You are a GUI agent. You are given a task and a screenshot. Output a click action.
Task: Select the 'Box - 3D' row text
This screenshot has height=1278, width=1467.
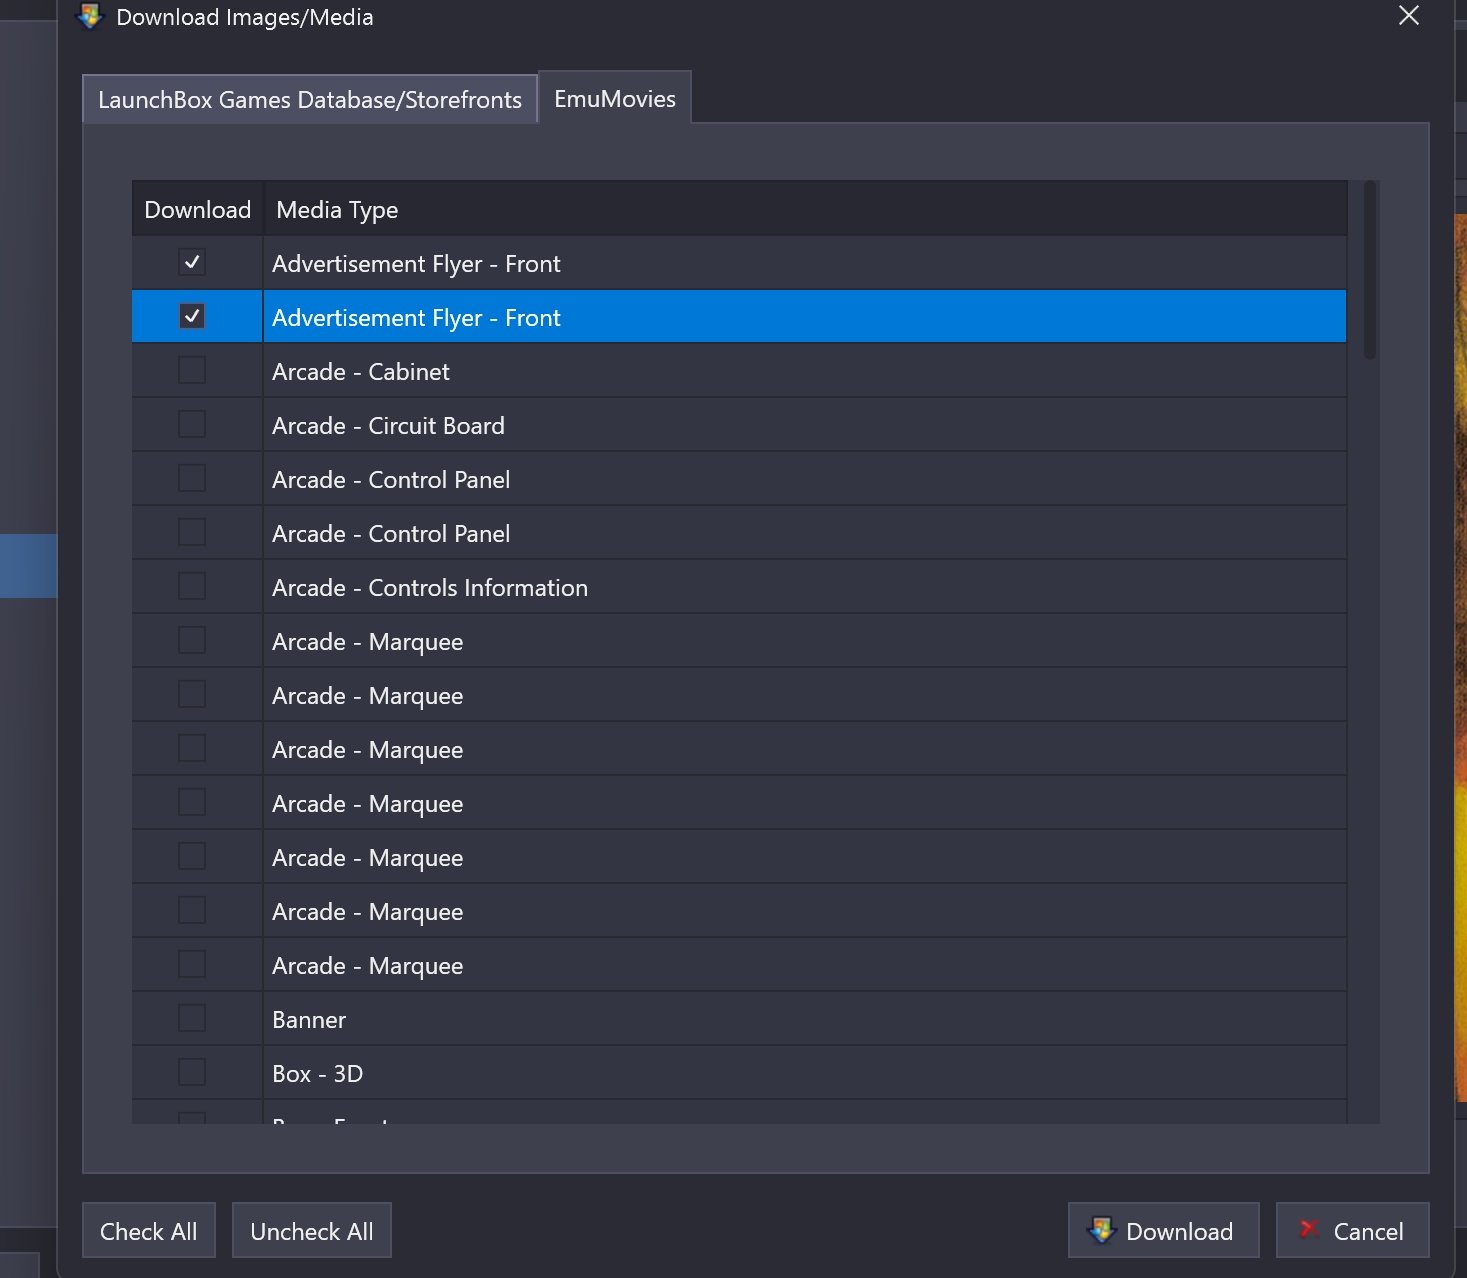click(317, 1074)
